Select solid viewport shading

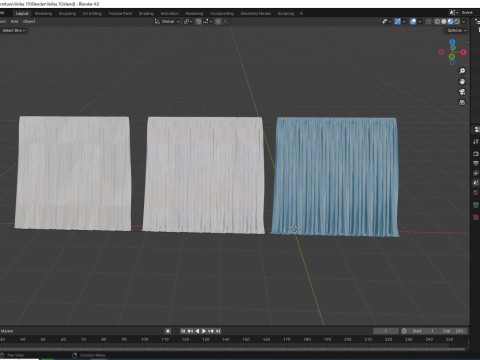444,21
